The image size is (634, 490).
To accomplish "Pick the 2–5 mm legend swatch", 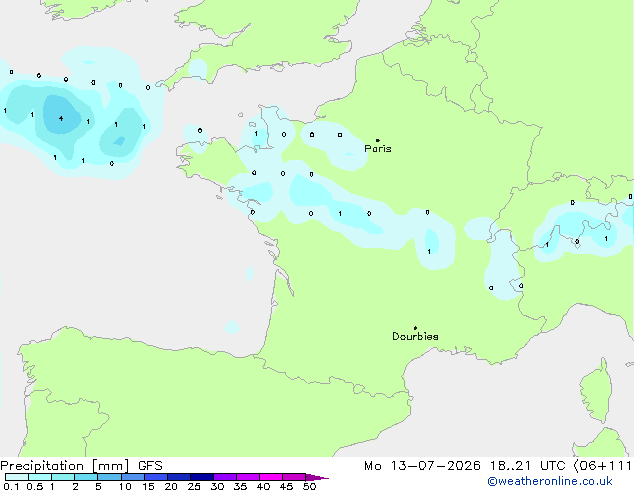I will coord(86,477).
